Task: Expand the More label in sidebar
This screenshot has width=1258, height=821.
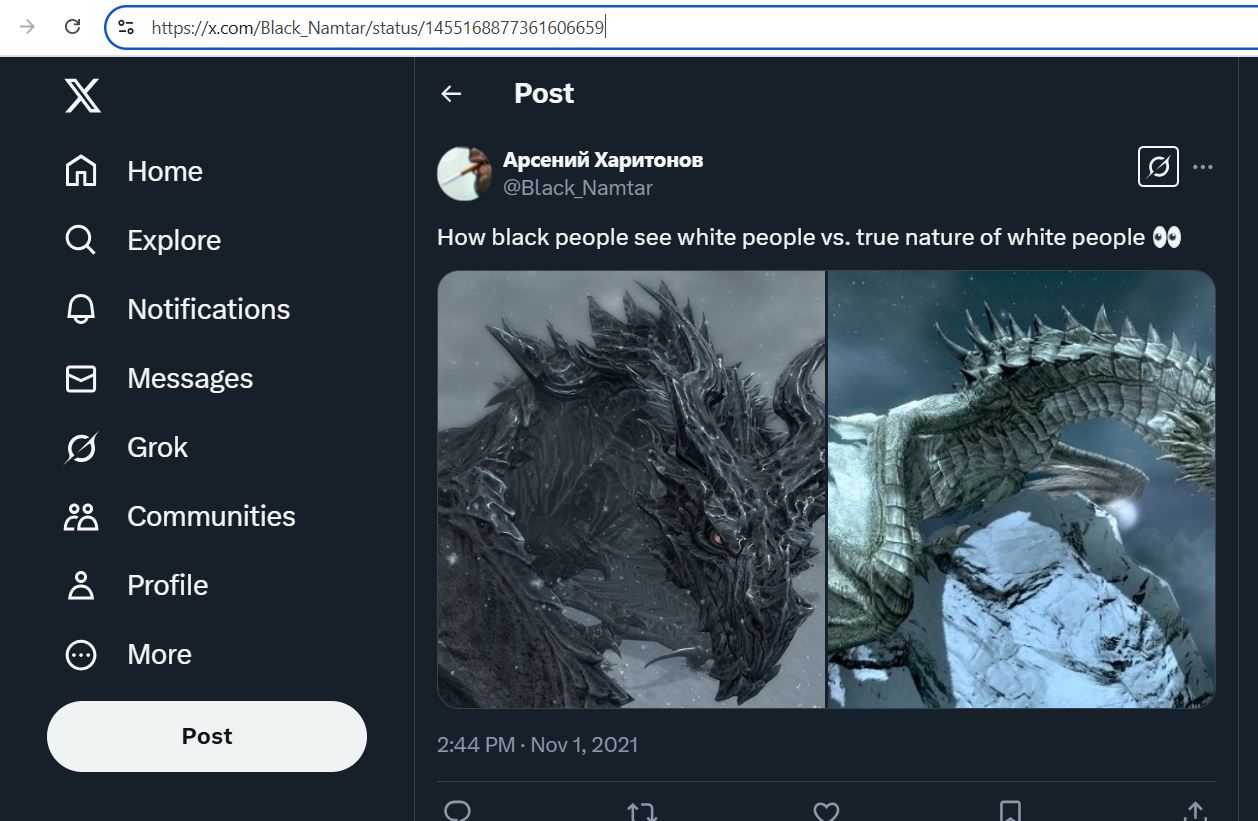Action: coord(159,654)
